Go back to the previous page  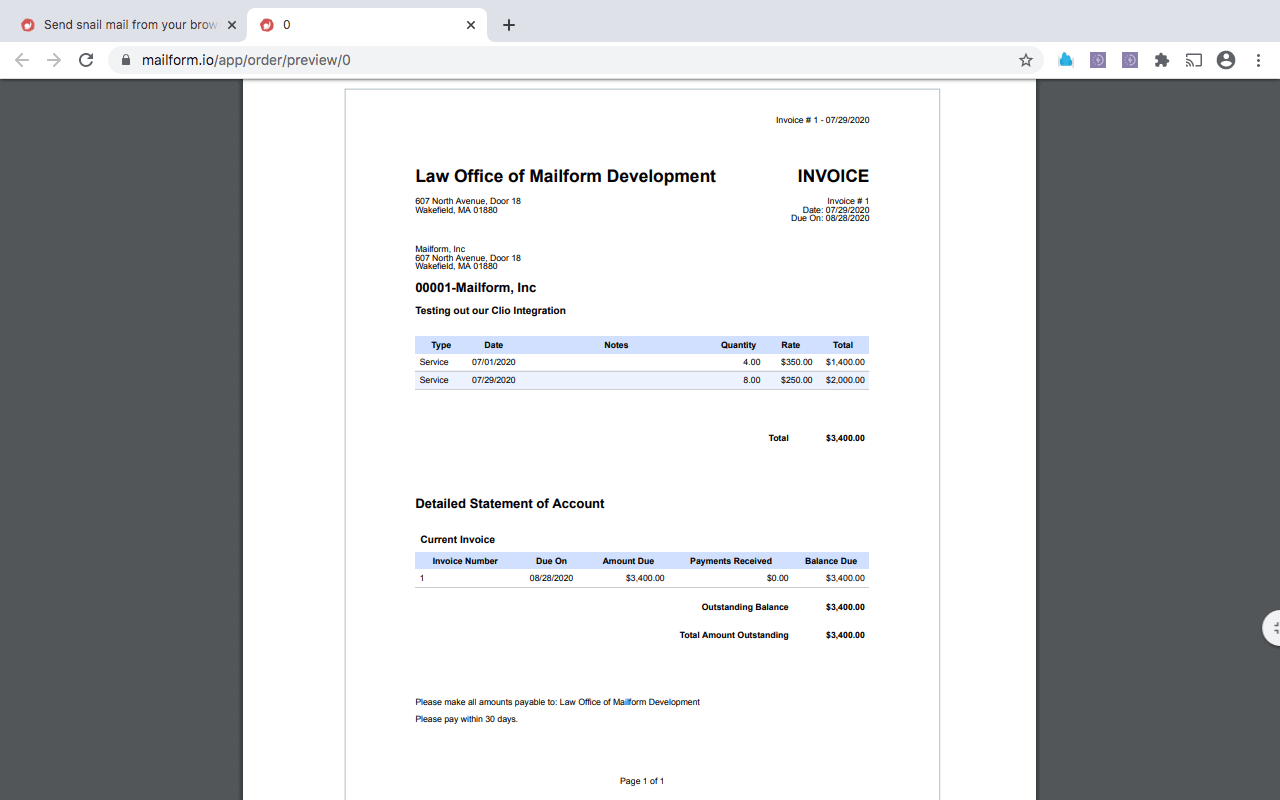coord(22,60)
